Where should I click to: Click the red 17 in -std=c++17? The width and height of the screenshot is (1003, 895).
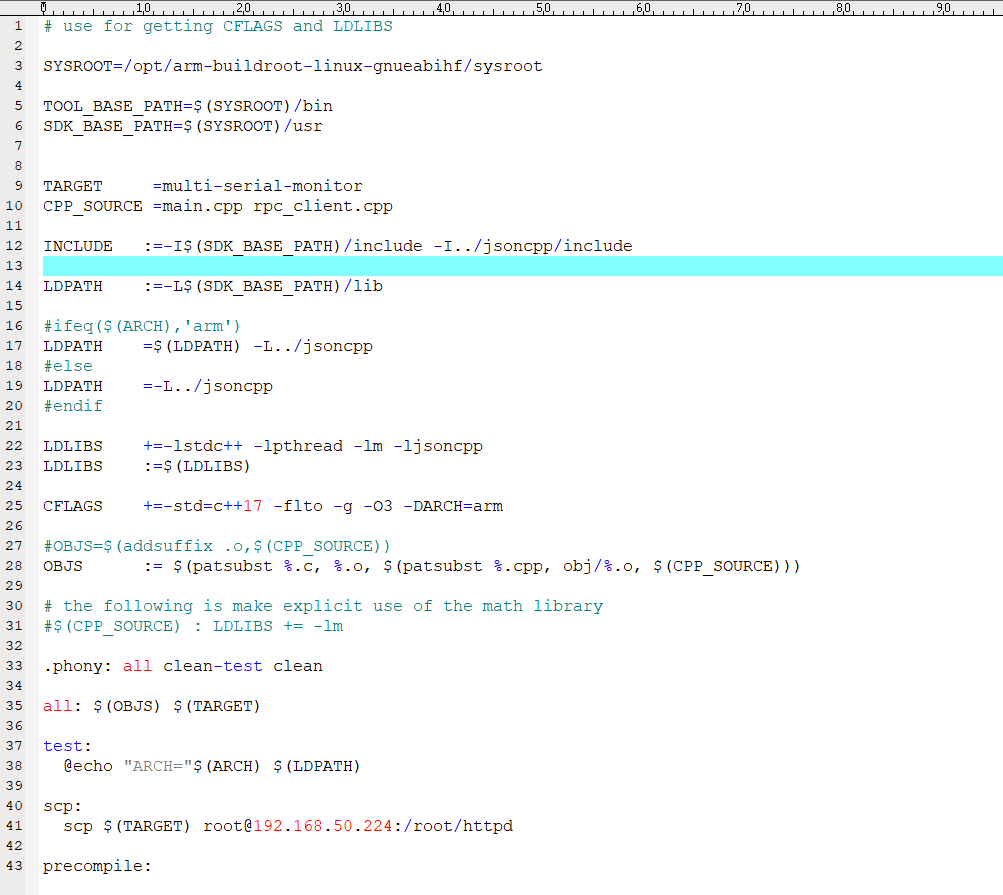tap(253, 505)
